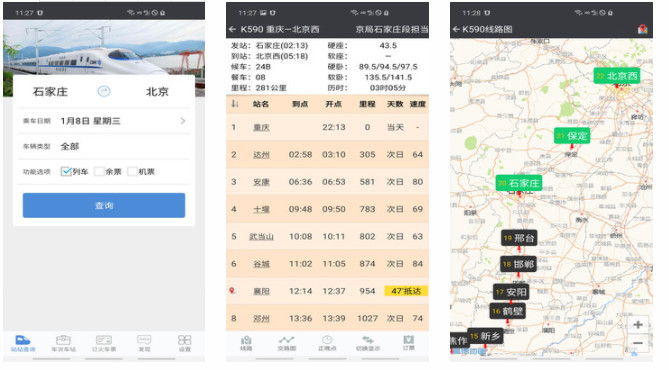Go back from K590 timetable screen

(x=233, y=29)
